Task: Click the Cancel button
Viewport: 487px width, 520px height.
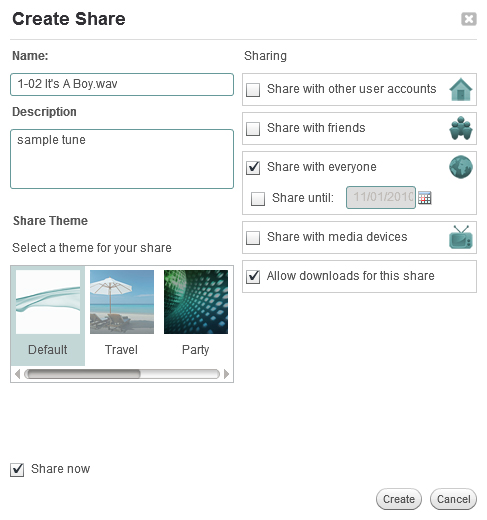Action: click(453, 499)
